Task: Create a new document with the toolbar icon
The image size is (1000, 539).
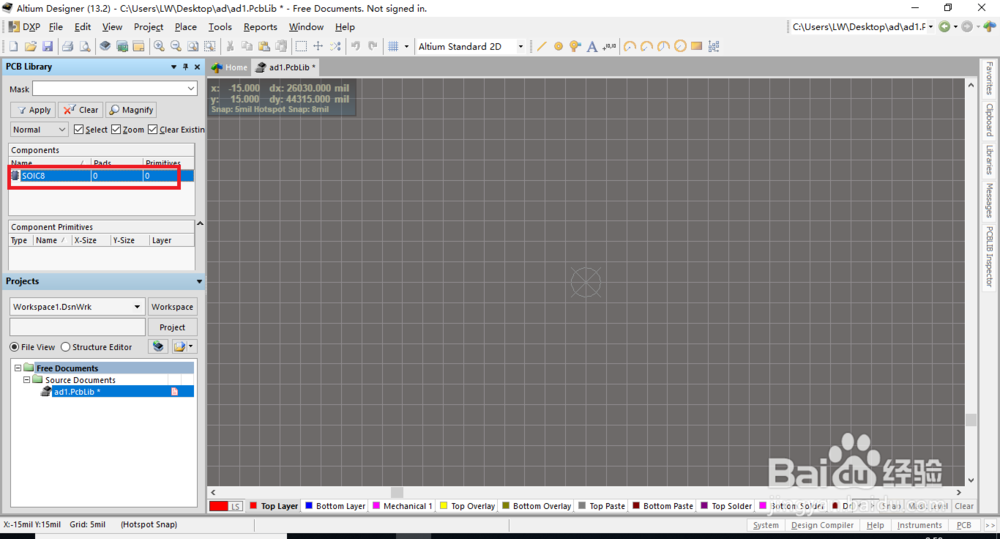Action: 13,46
